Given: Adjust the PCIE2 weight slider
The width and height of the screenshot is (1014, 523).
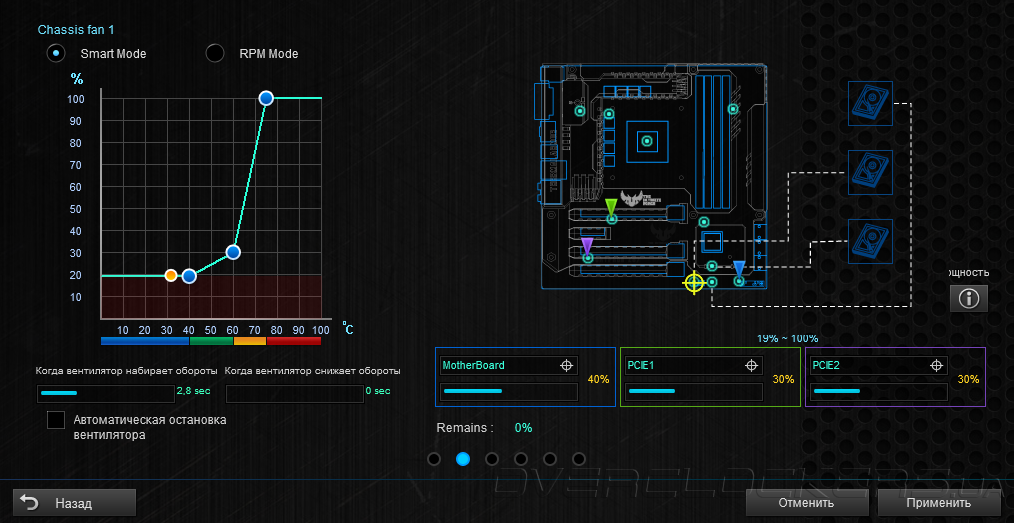Looking at the screenshot, I should 878,391.
